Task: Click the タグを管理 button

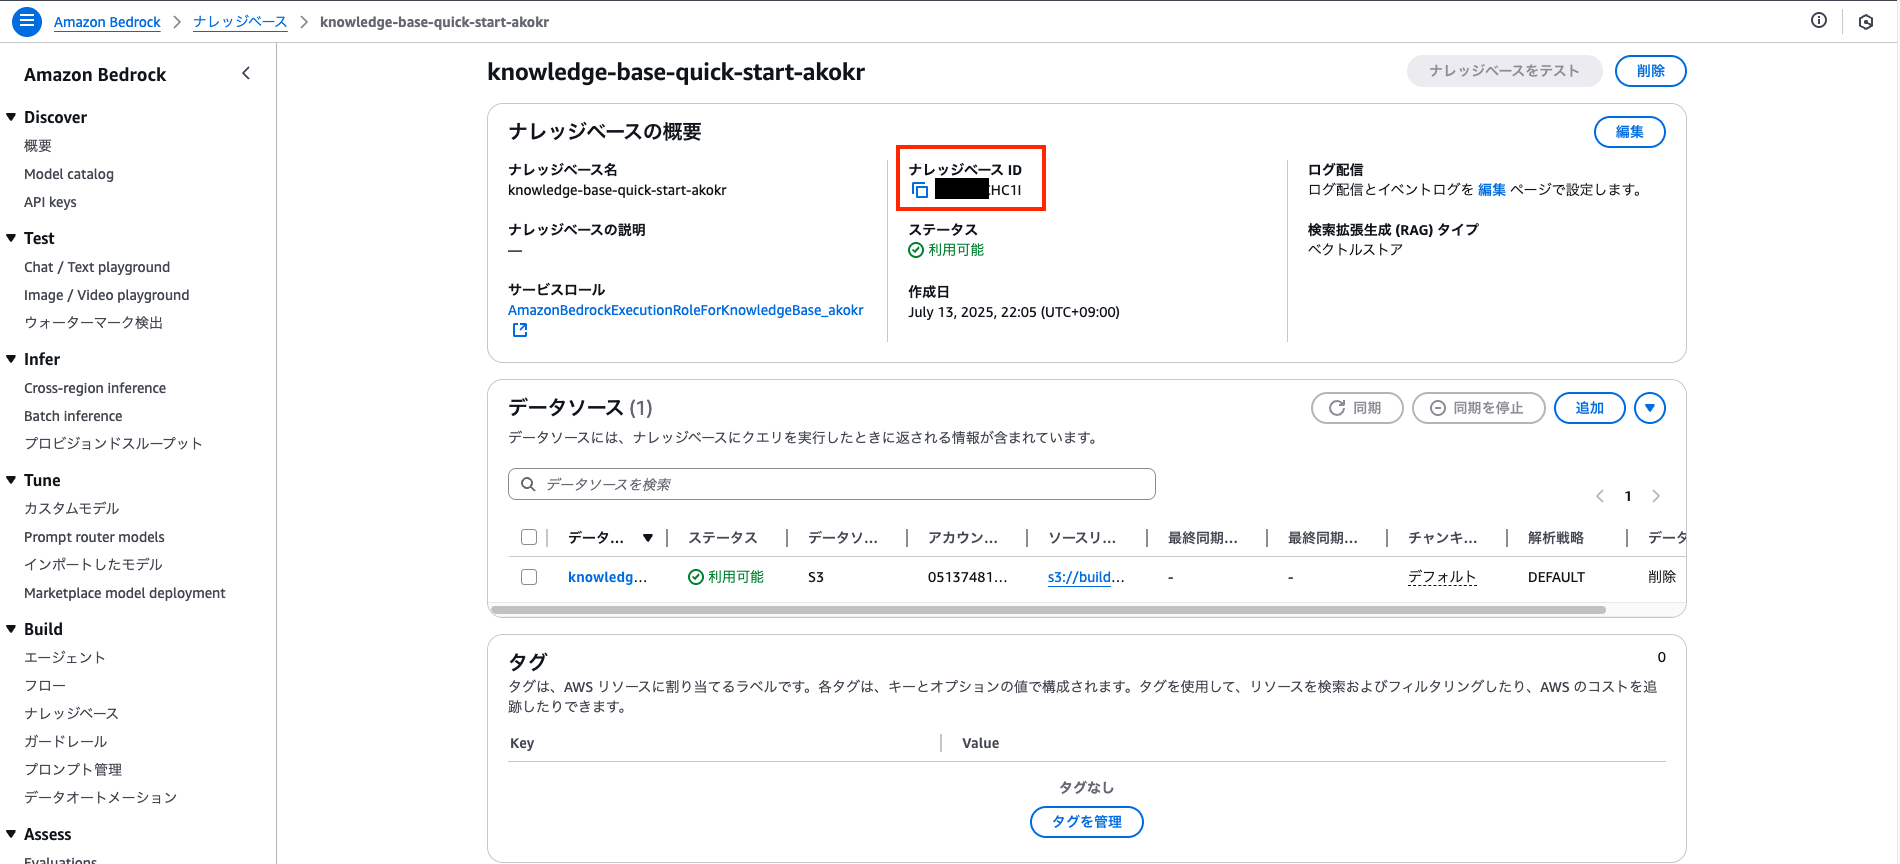Action: click(1086, 821)
